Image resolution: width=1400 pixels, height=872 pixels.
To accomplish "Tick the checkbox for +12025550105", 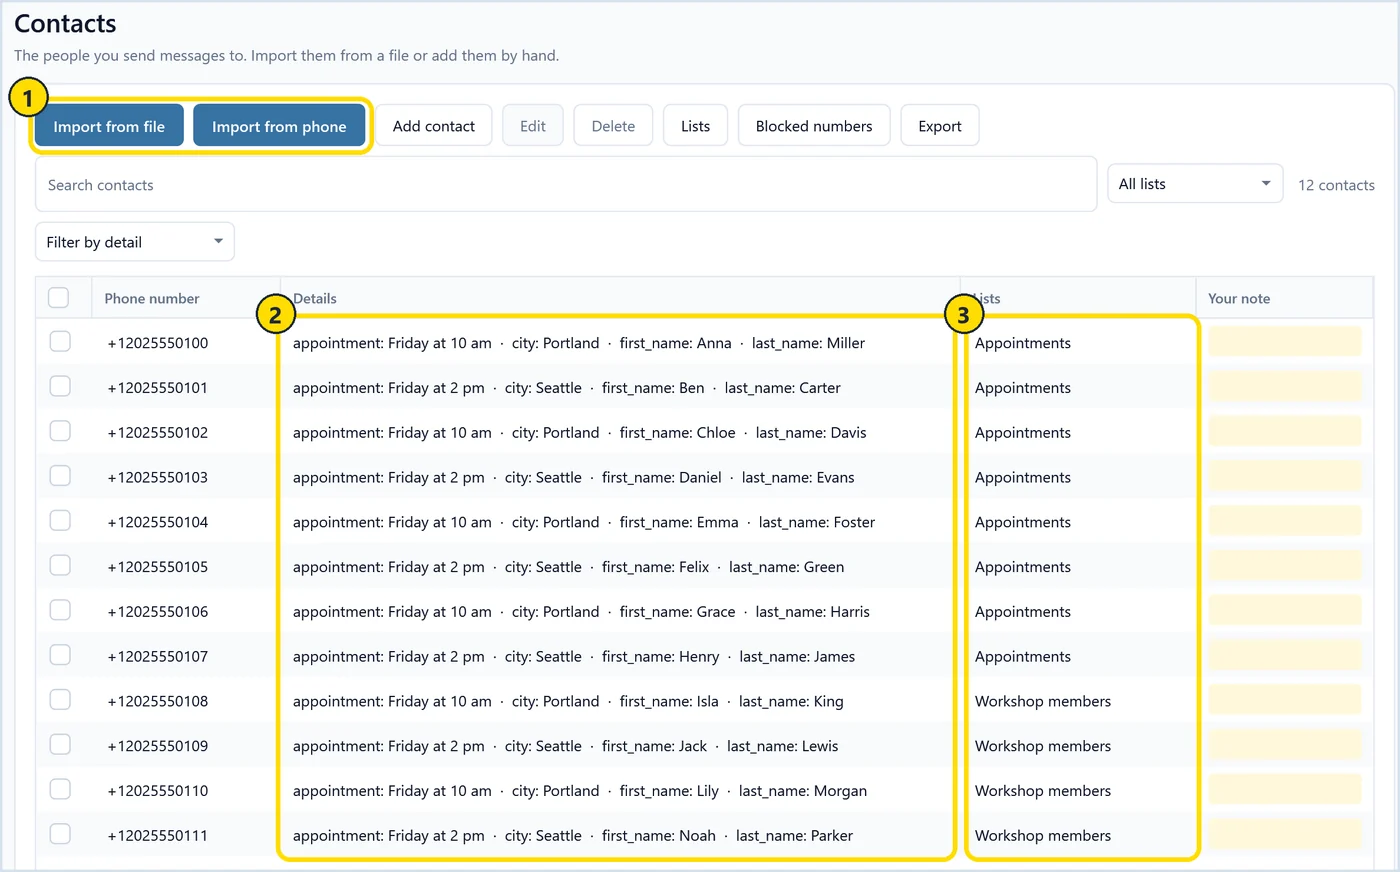I will pyautogui.click(x=60, y=566).
